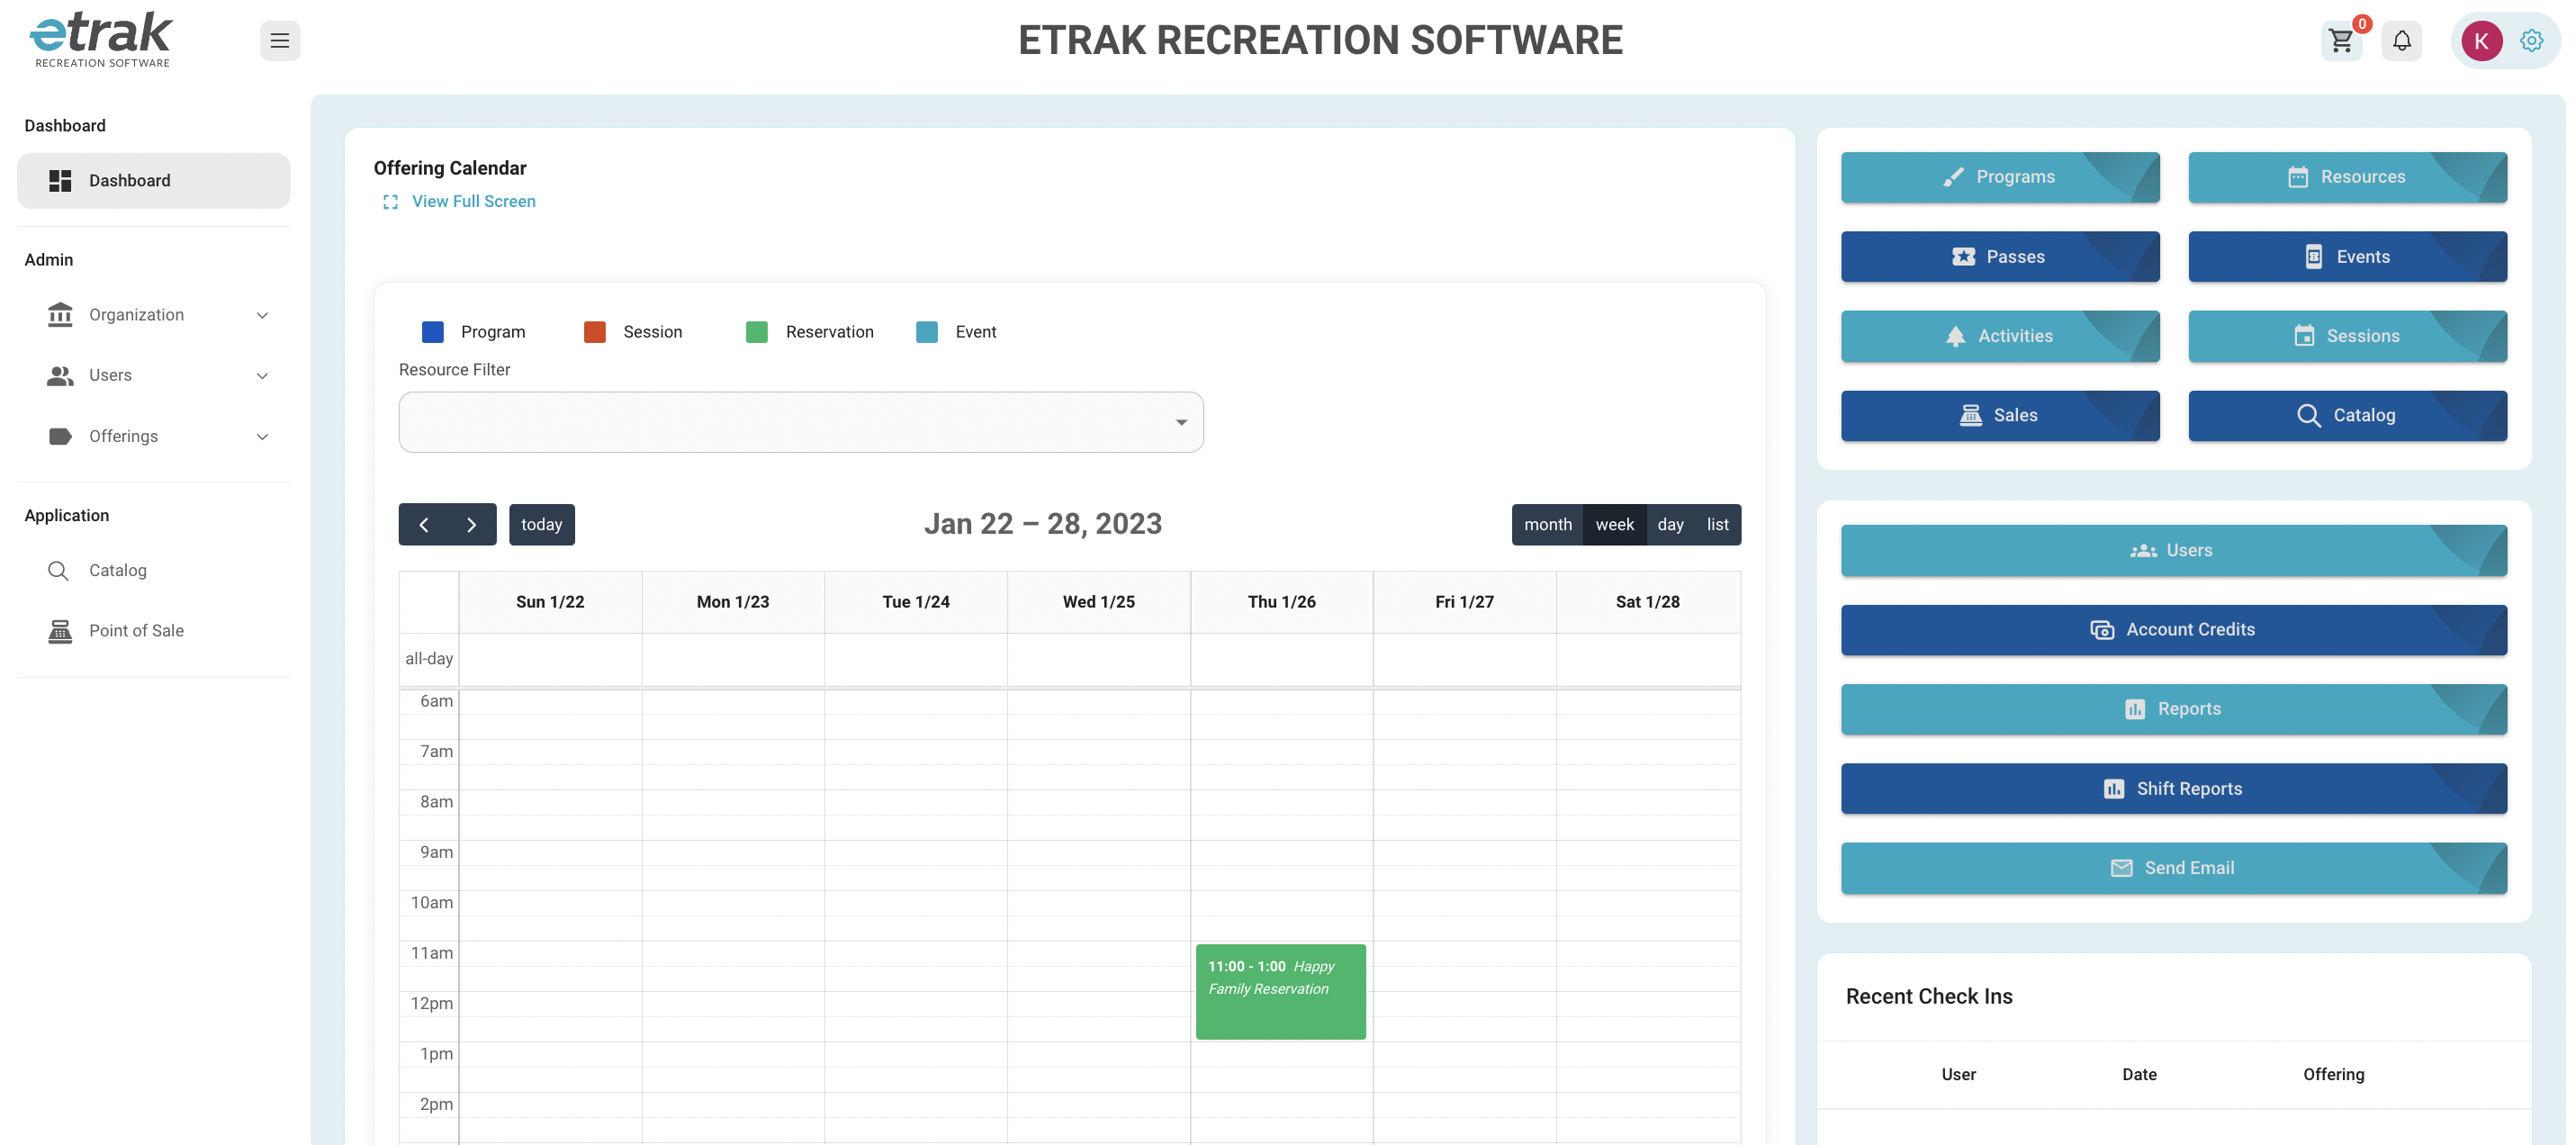This screenshot has width=2576, height=1145.
Task: Click the red Session legend swatch
Action: click(594, 332)
